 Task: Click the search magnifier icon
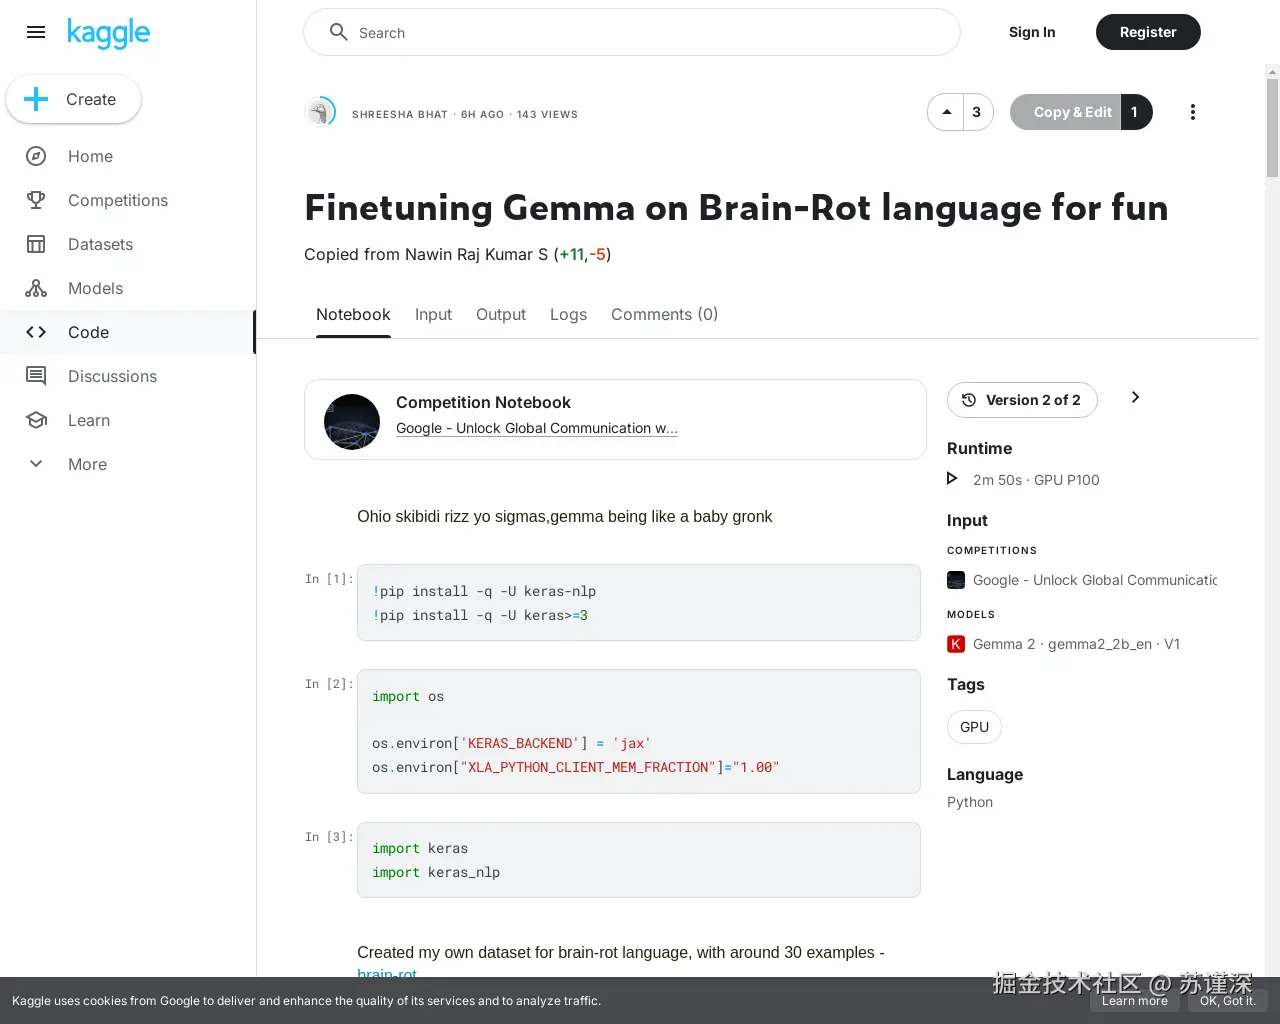pos(339,32)
